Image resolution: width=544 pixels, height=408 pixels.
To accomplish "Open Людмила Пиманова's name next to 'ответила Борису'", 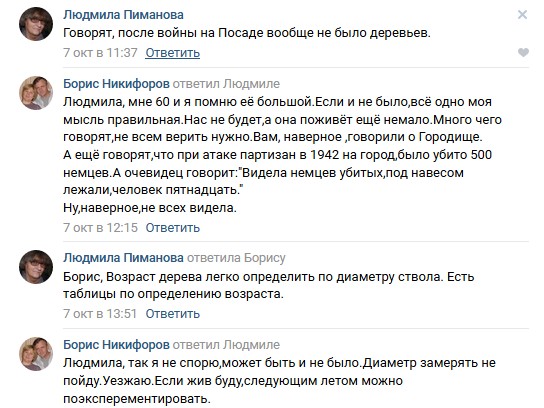I will point(123,258).
